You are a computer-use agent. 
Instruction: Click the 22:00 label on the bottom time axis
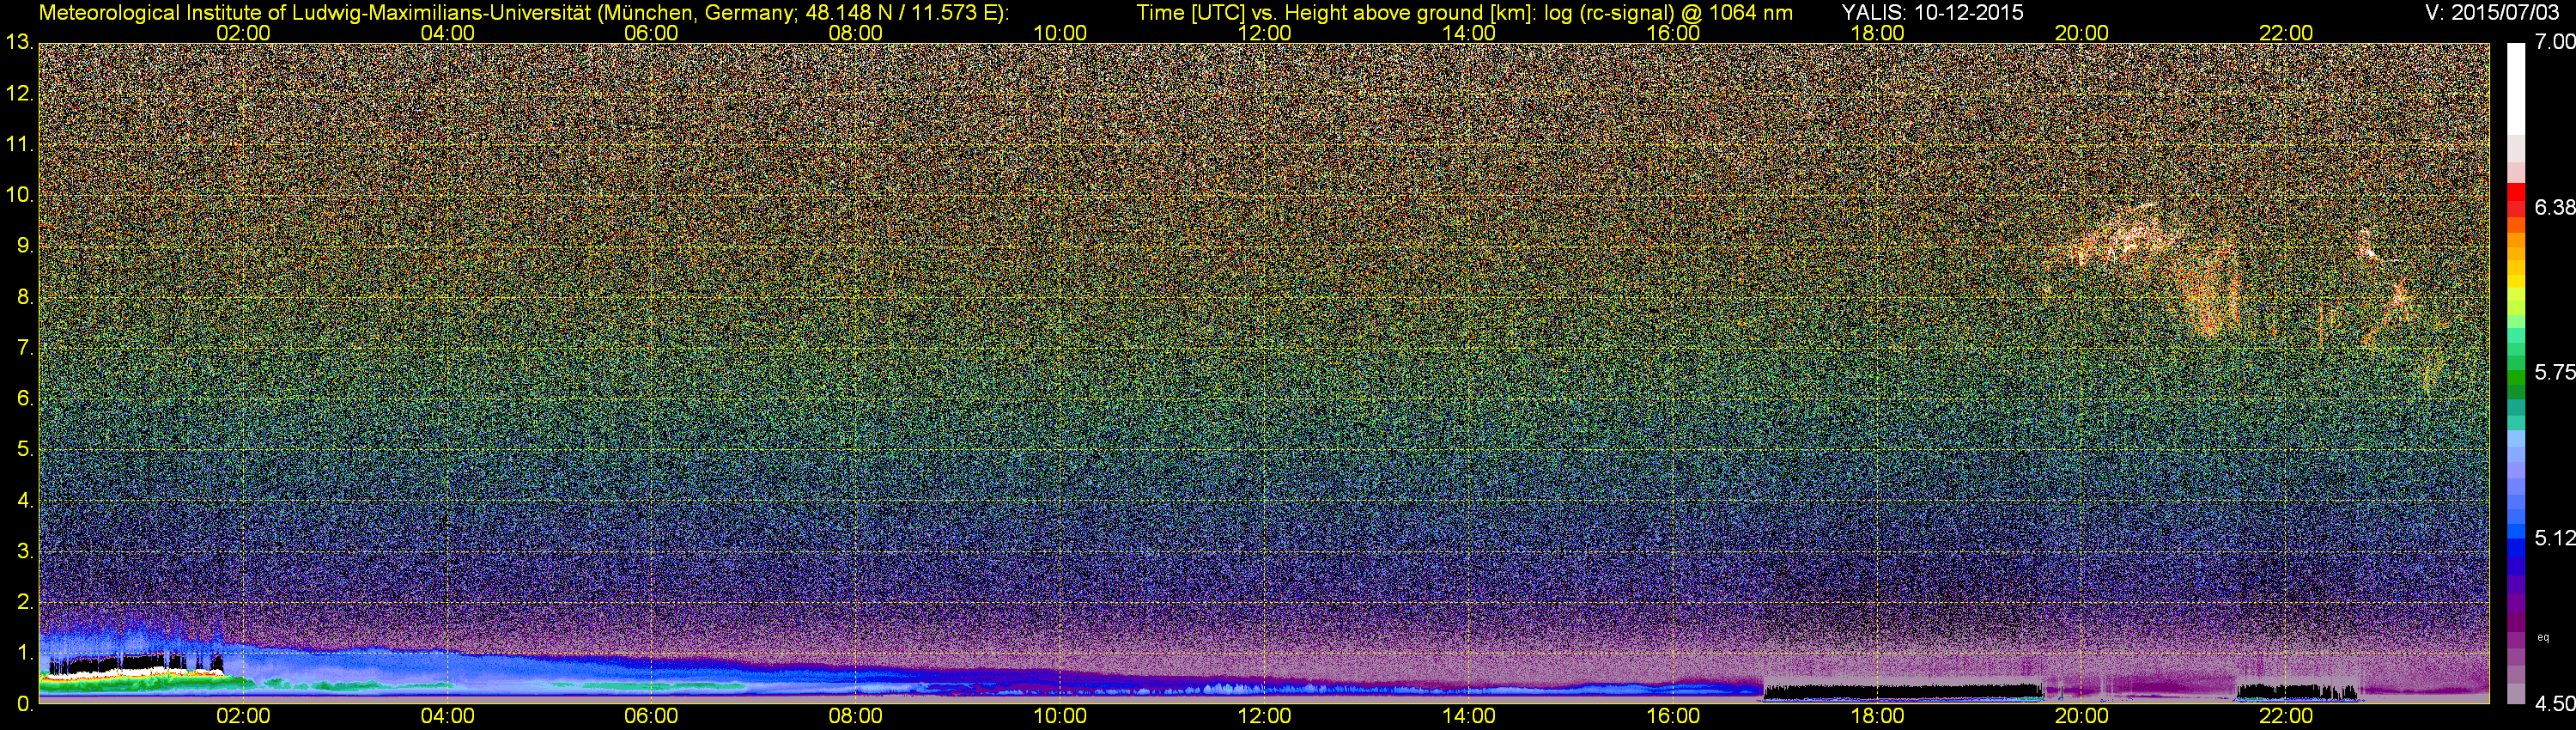[x=2286, y=717]
